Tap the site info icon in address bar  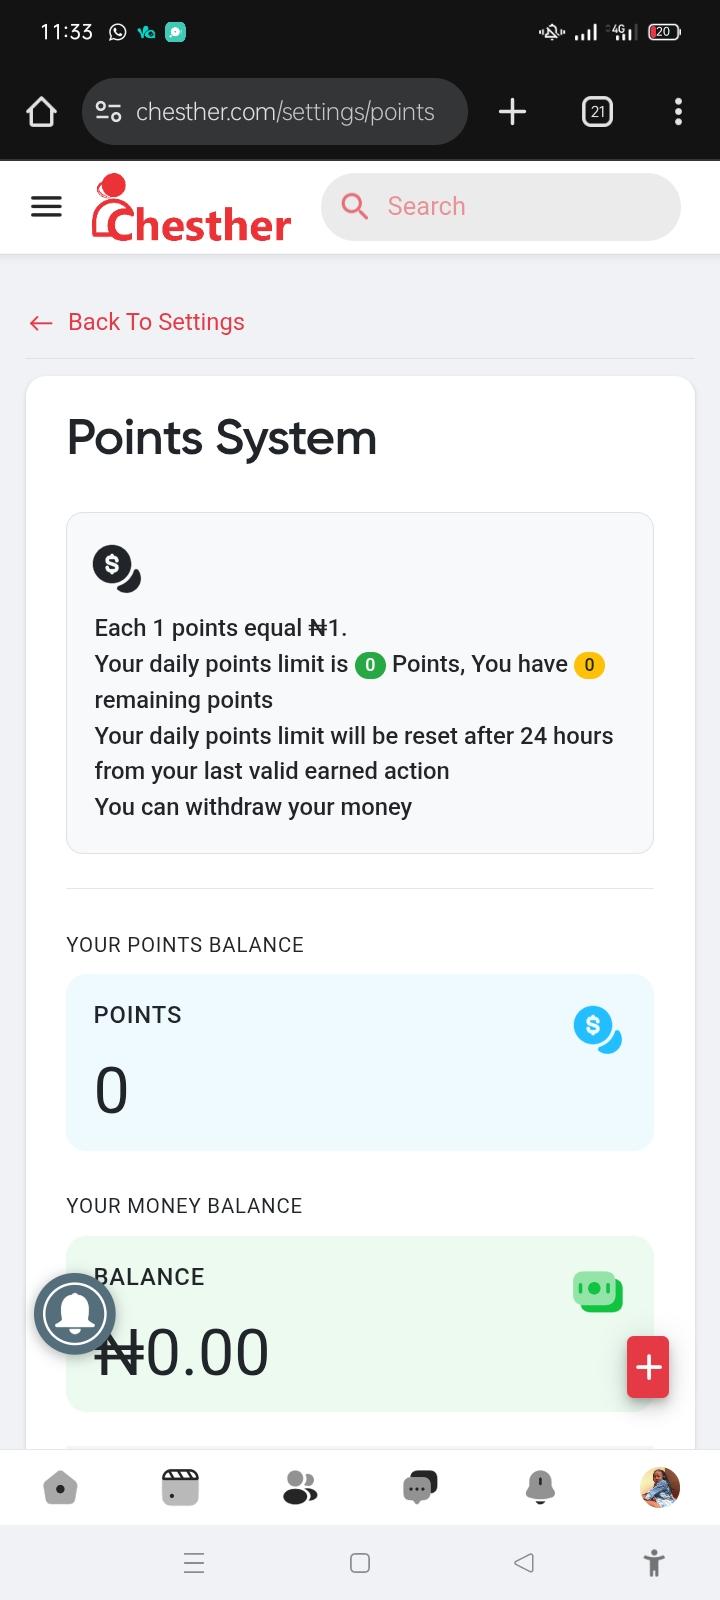coord(108,112)
